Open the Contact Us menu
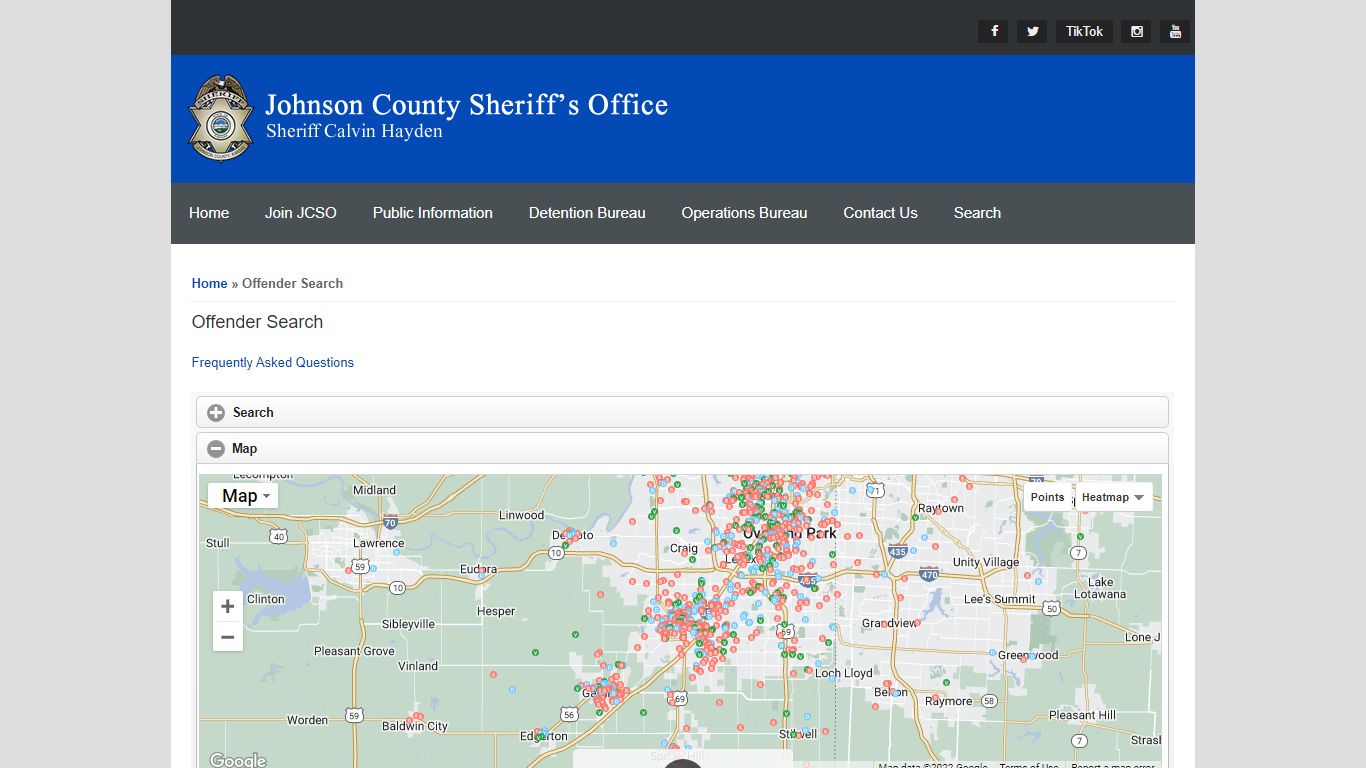The width and height of the screenshot is (1366, 768). pos(880,213)
